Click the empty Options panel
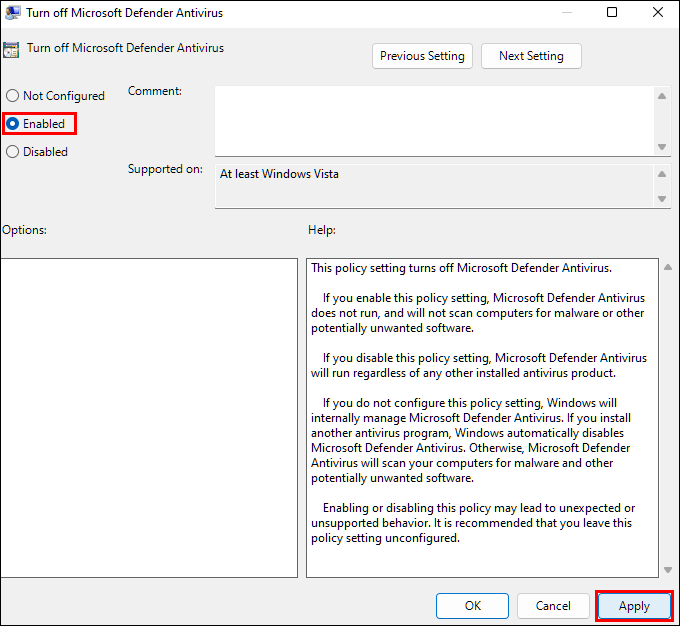This screenshot has height=626, width=680. click(x=149, y=417)
